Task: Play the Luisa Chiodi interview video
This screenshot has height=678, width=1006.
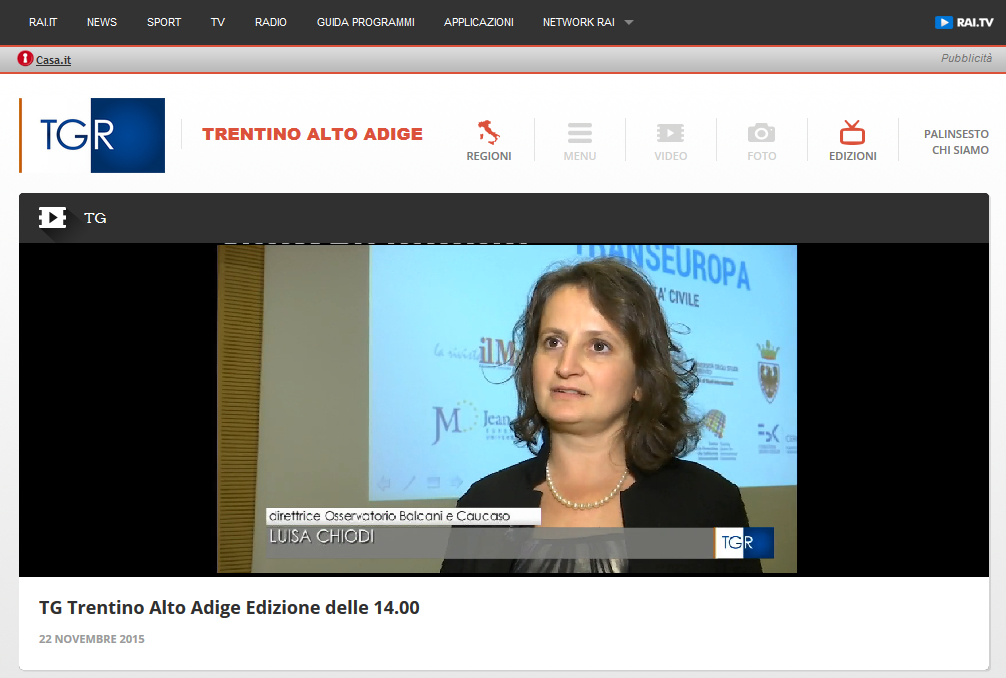Action: coord(506,408)
